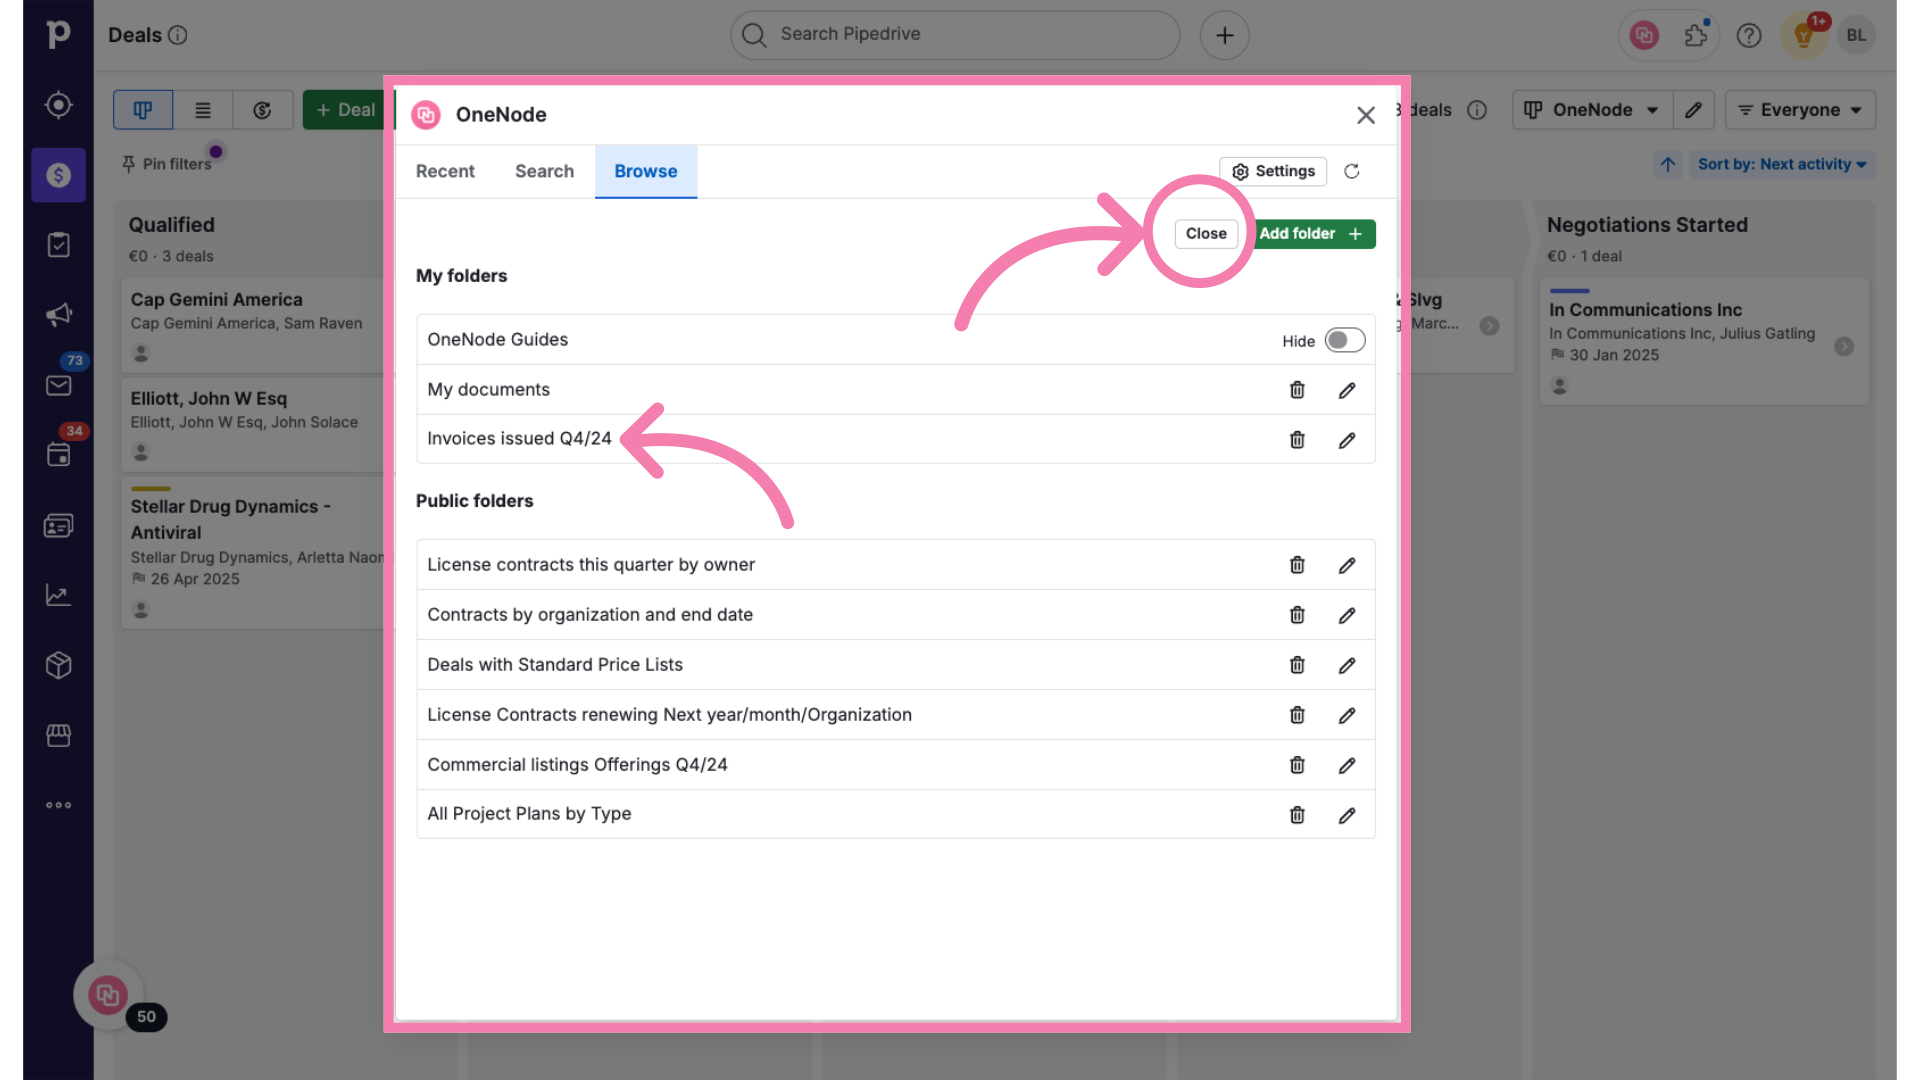Edit All Project Plans by Type folder
The width and height of the screenshot is (1920, 1080).
1347,815
